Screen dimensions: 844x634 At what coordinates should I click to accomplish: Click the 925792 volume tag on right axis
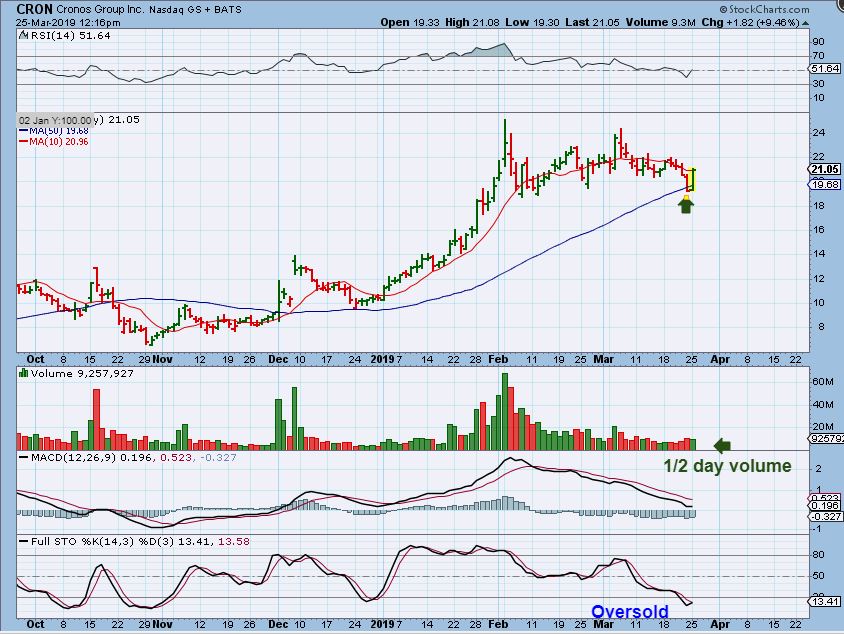(827, 439)
